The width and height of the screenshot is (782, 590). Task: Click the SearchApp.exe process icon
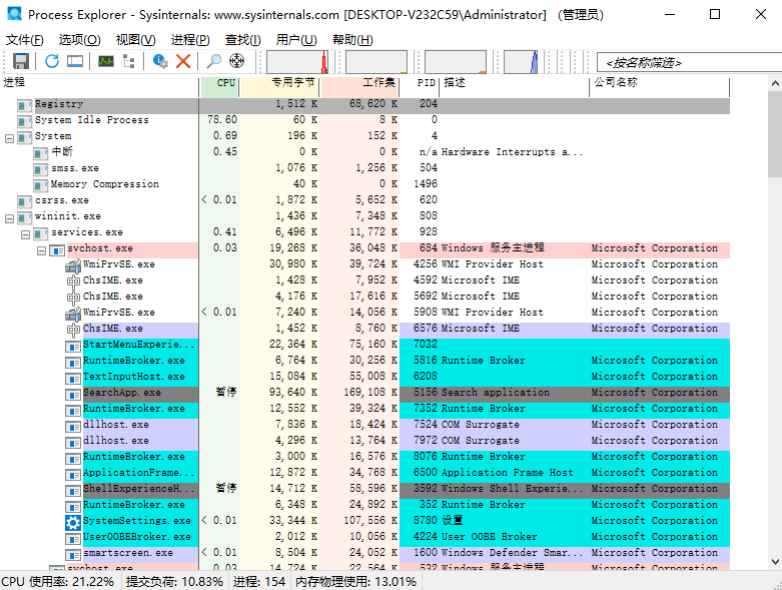point(73,394)
